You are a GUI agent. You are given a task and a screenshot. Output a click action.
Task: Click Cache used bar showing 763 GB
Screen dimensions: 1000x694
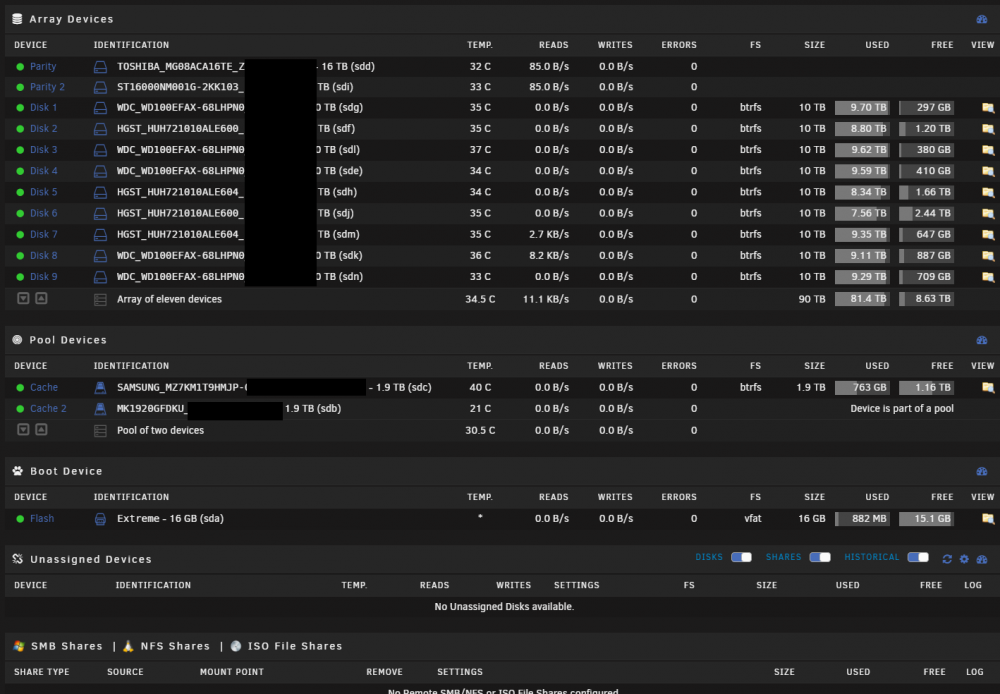(862, 387)
